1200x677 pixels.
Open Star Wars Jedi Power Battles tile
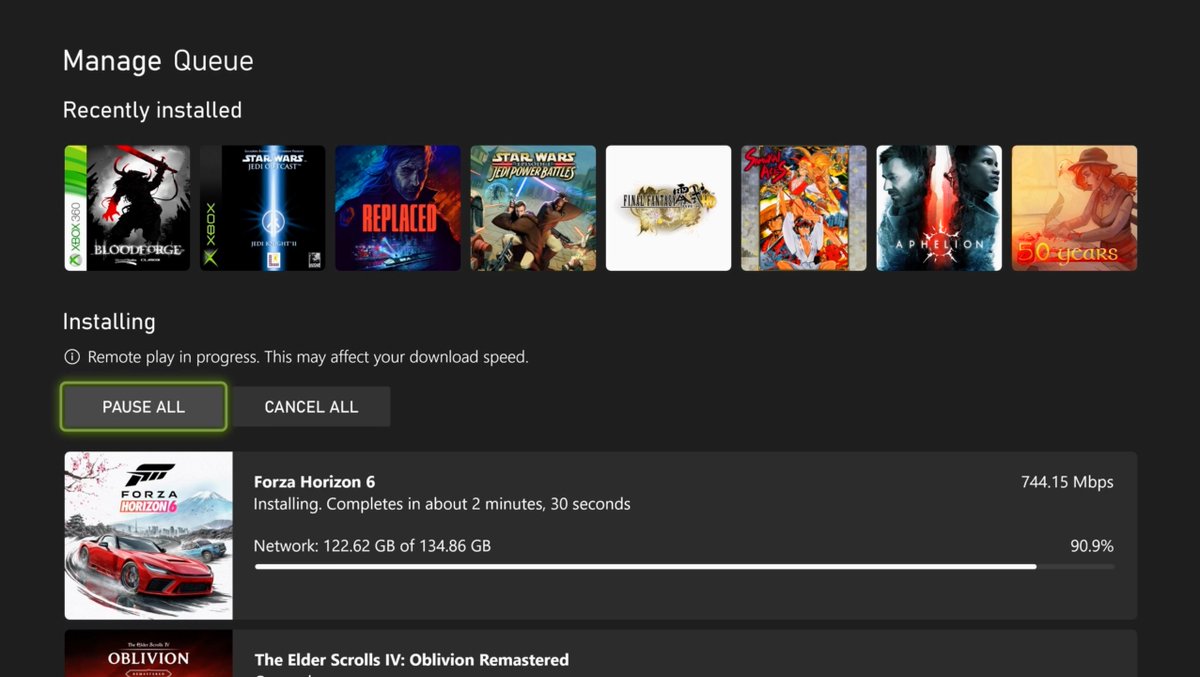[x=533, y=208]
